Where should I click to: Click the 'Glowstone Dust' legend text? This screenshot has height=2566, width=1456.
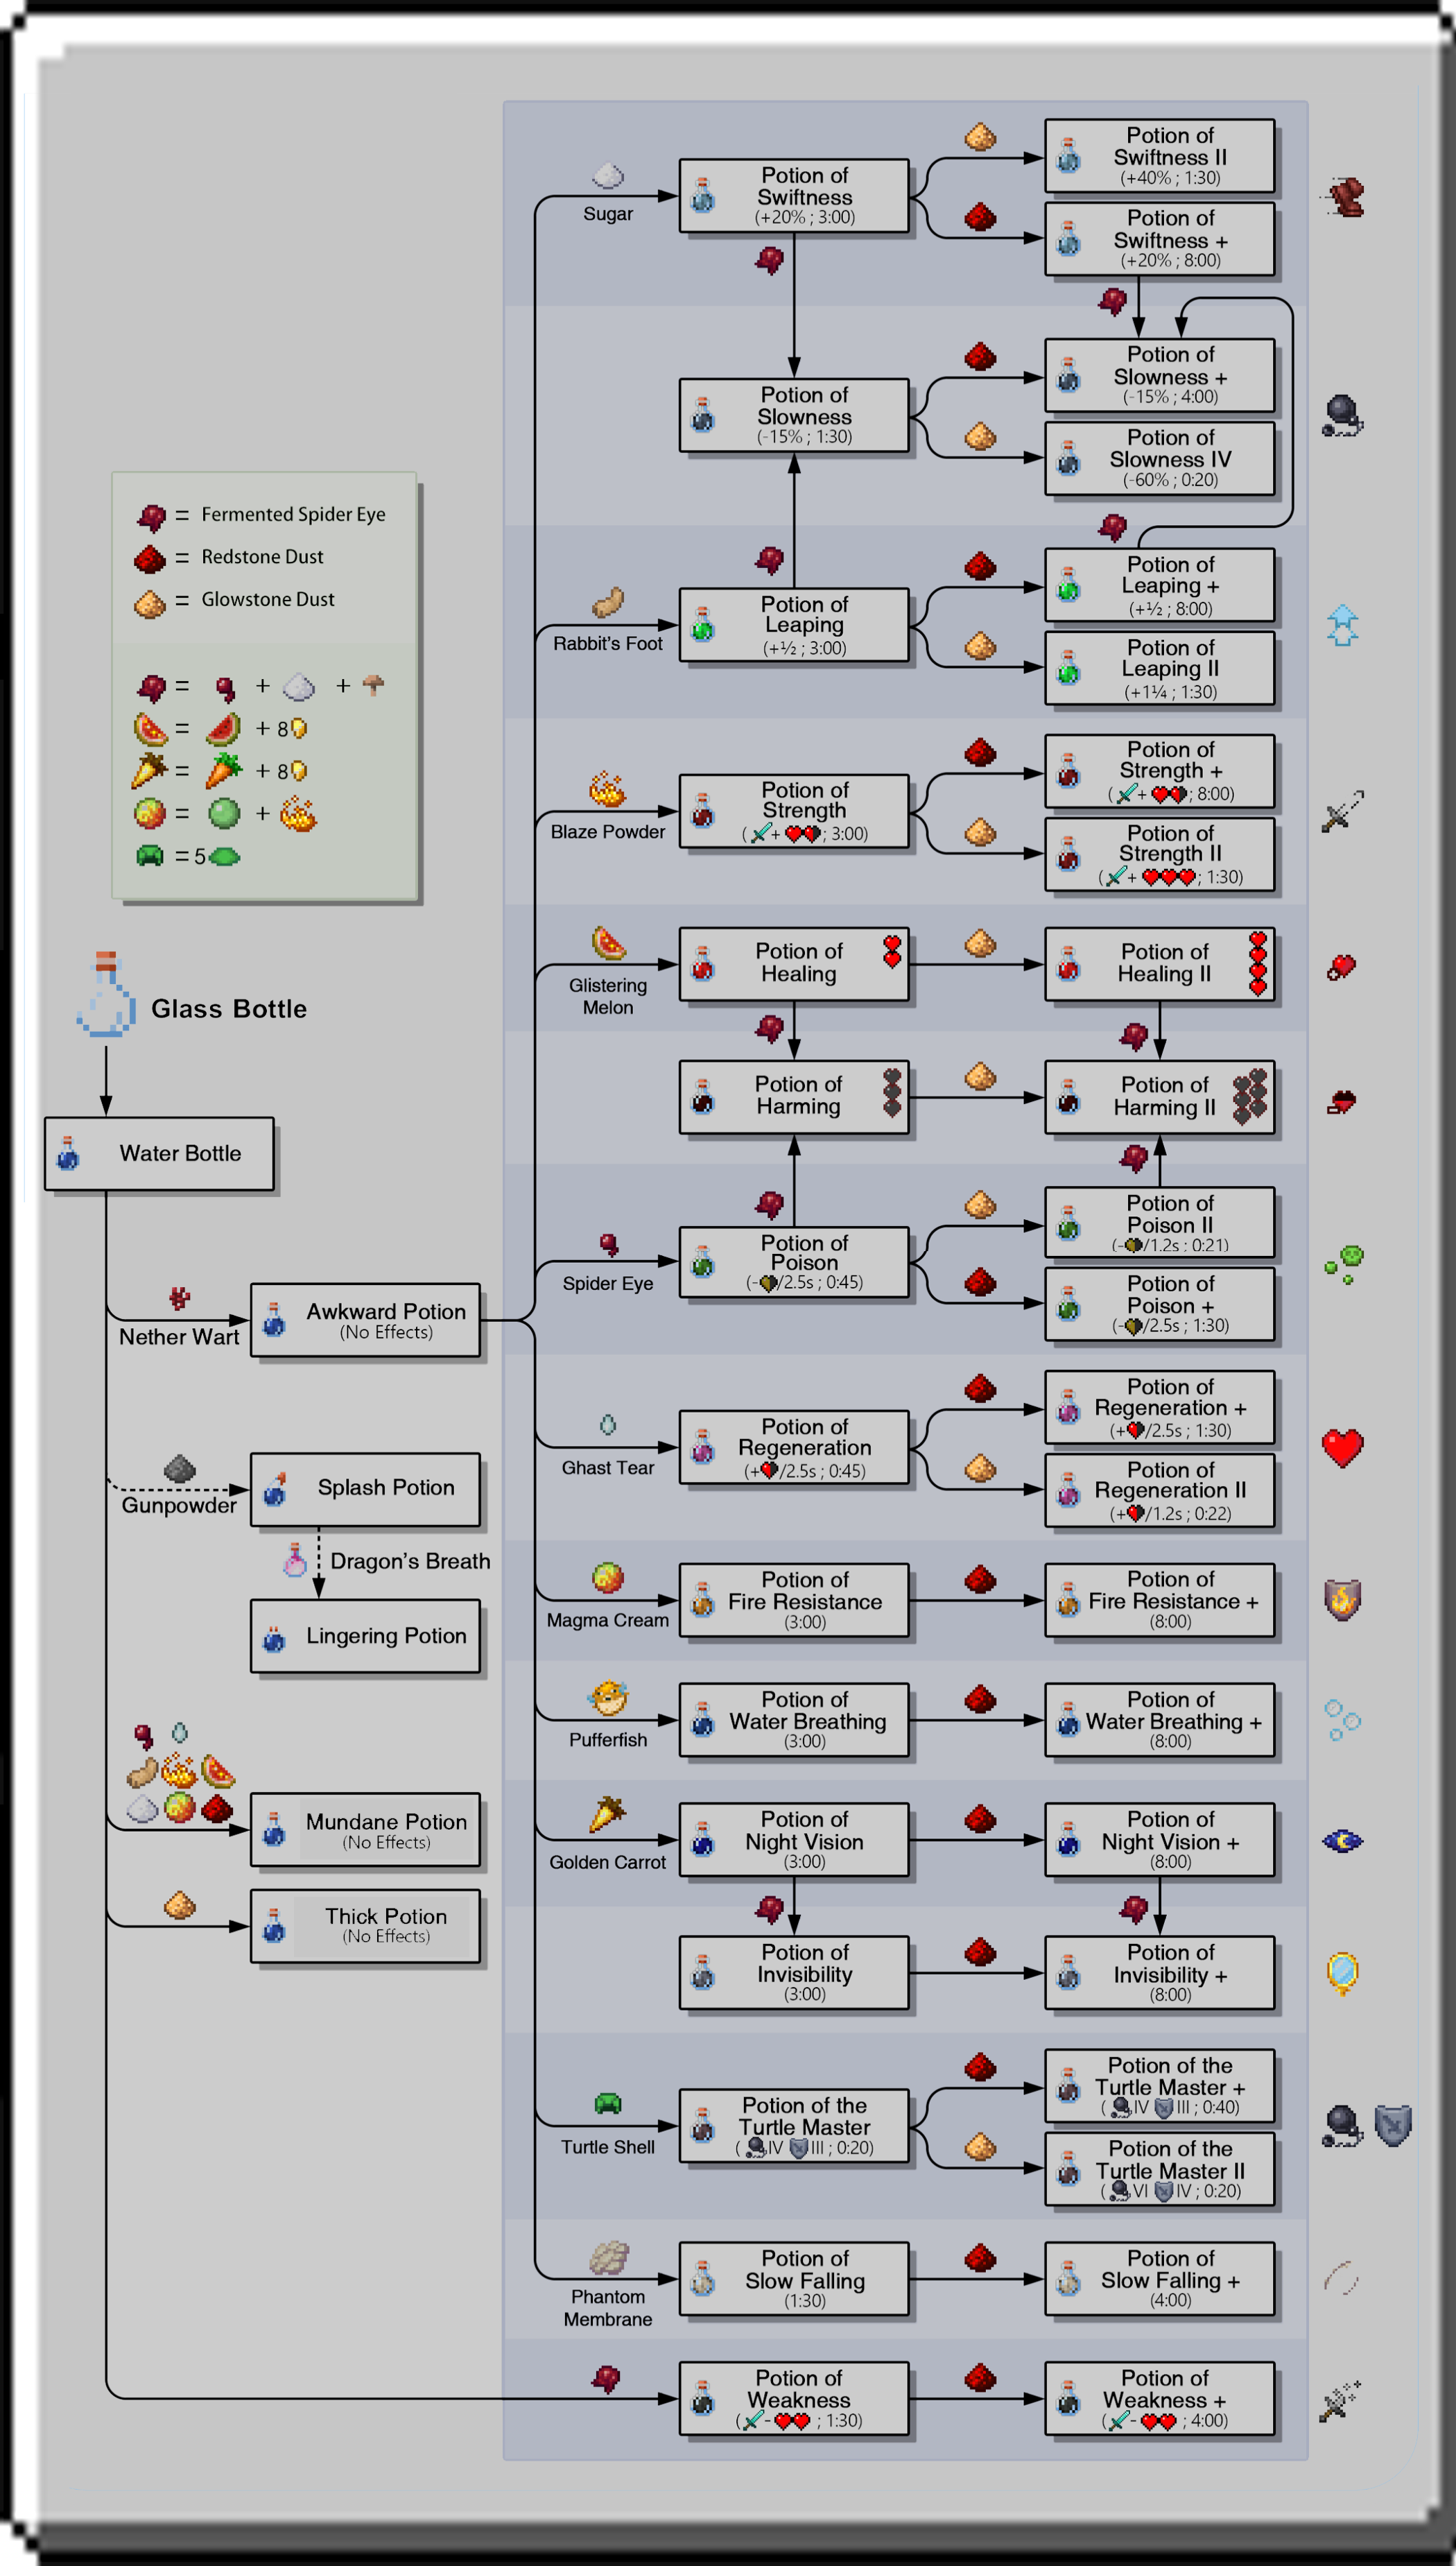click(x=268, y=599)
